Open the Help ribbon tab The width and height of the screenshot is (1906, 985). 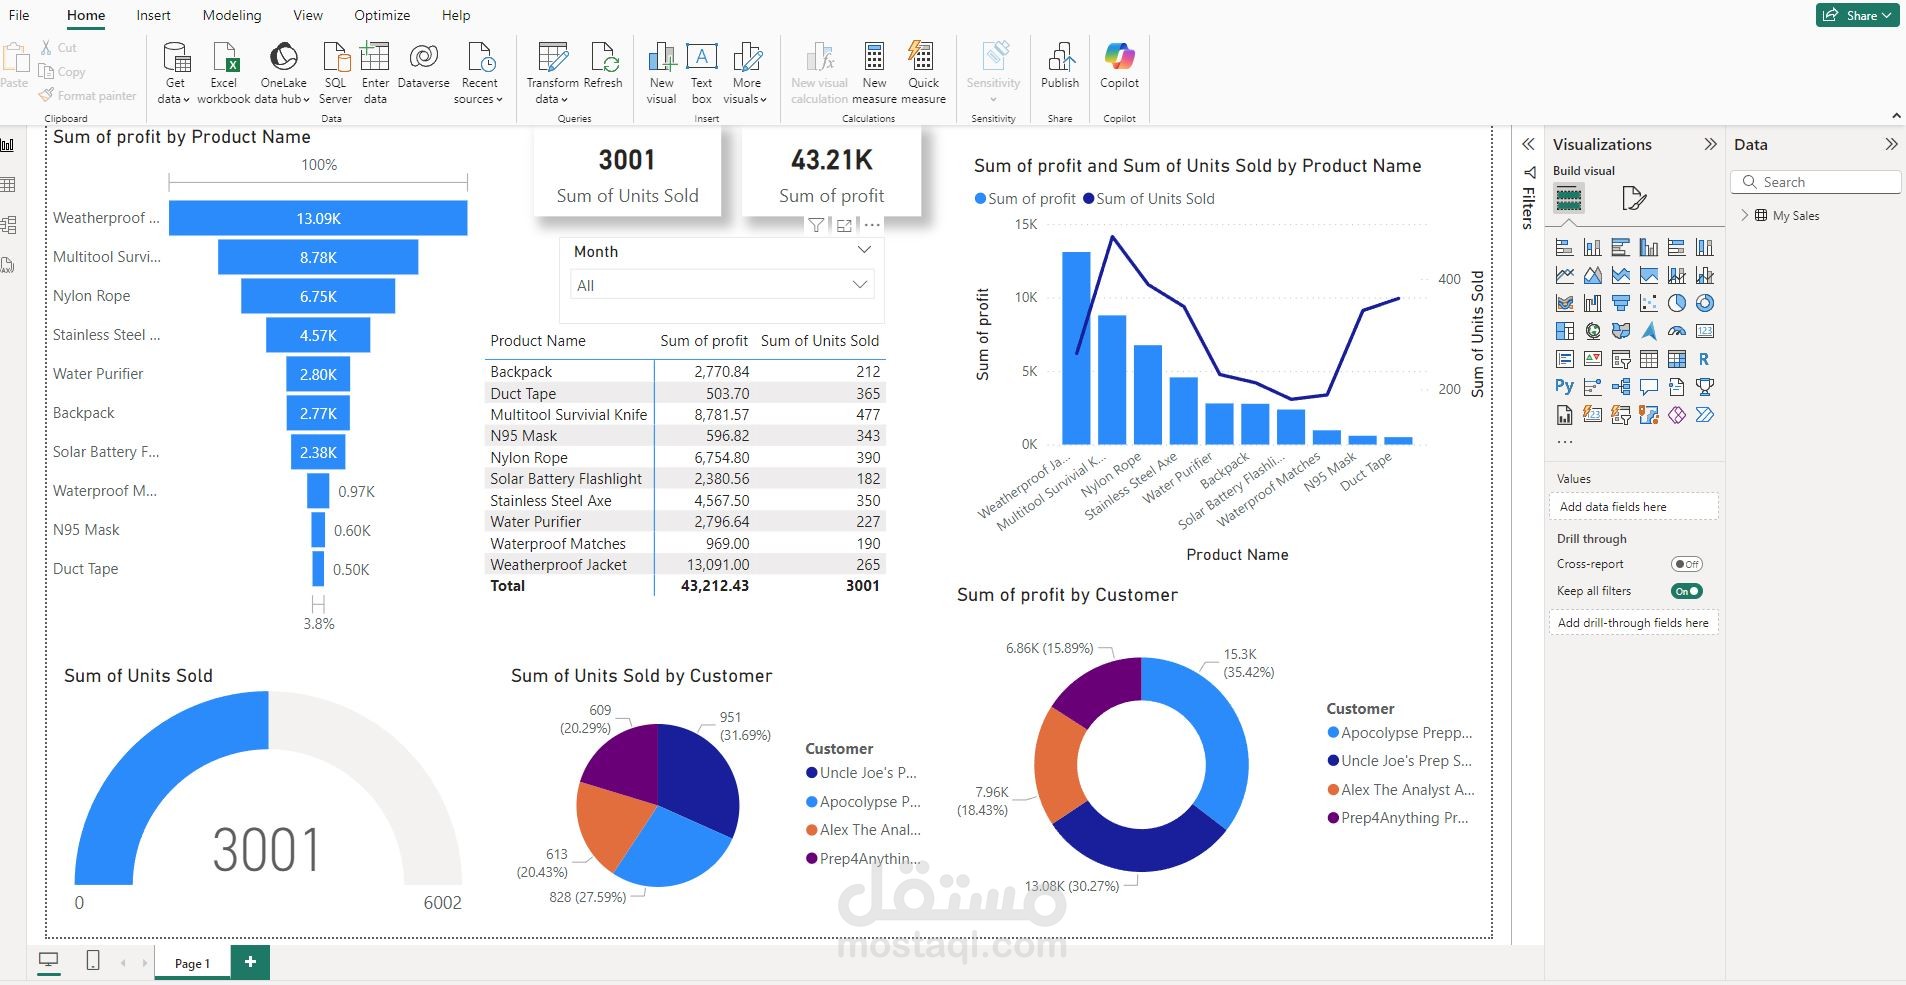(x=456, y=15)
